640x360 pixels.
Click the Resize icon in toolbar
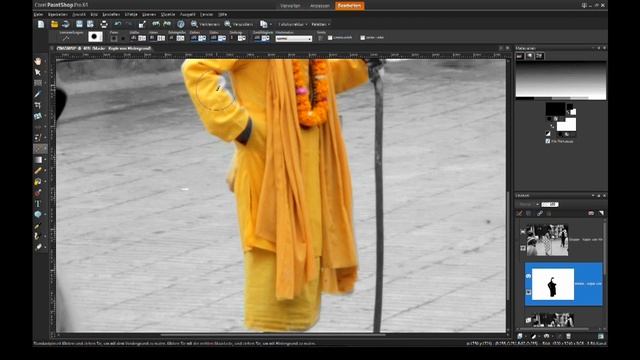pos(142,24)
